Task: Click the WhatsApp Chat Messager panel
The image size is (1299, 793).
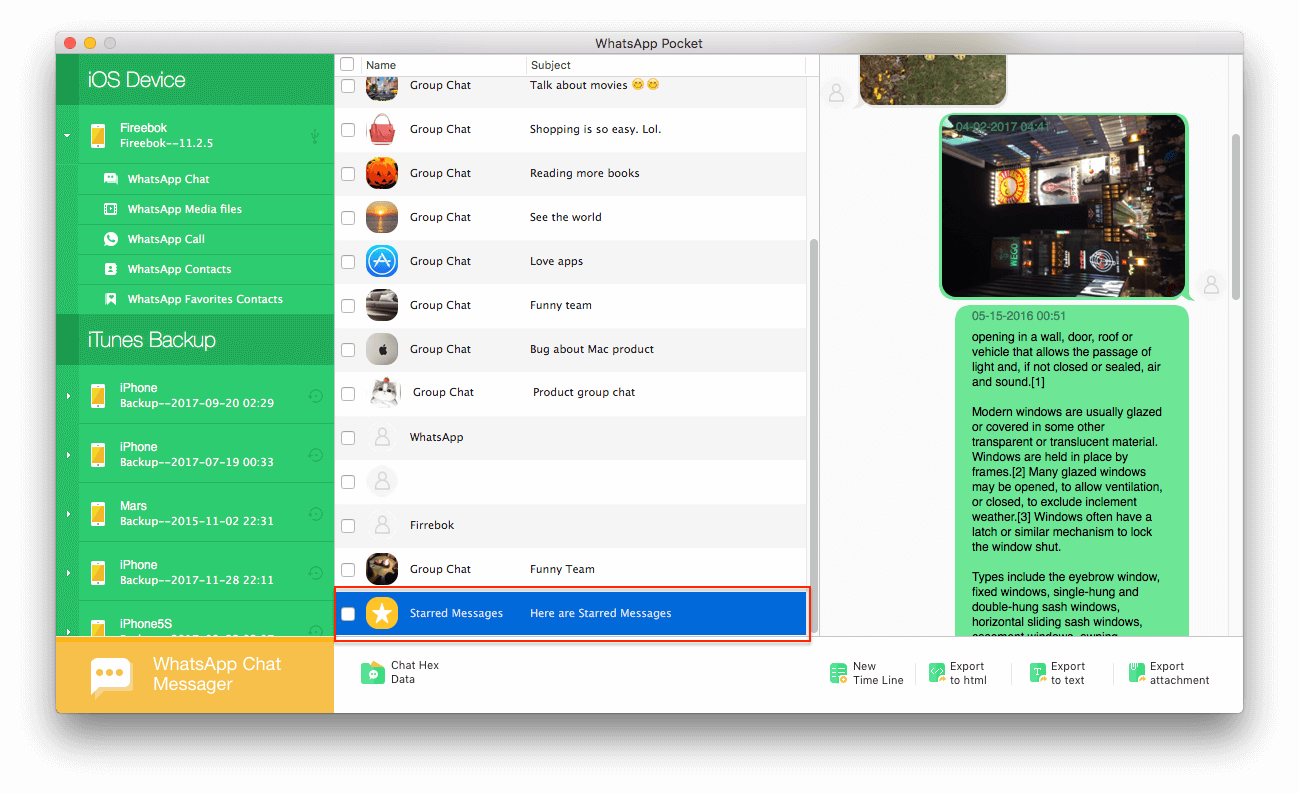Action: [195, 676]
